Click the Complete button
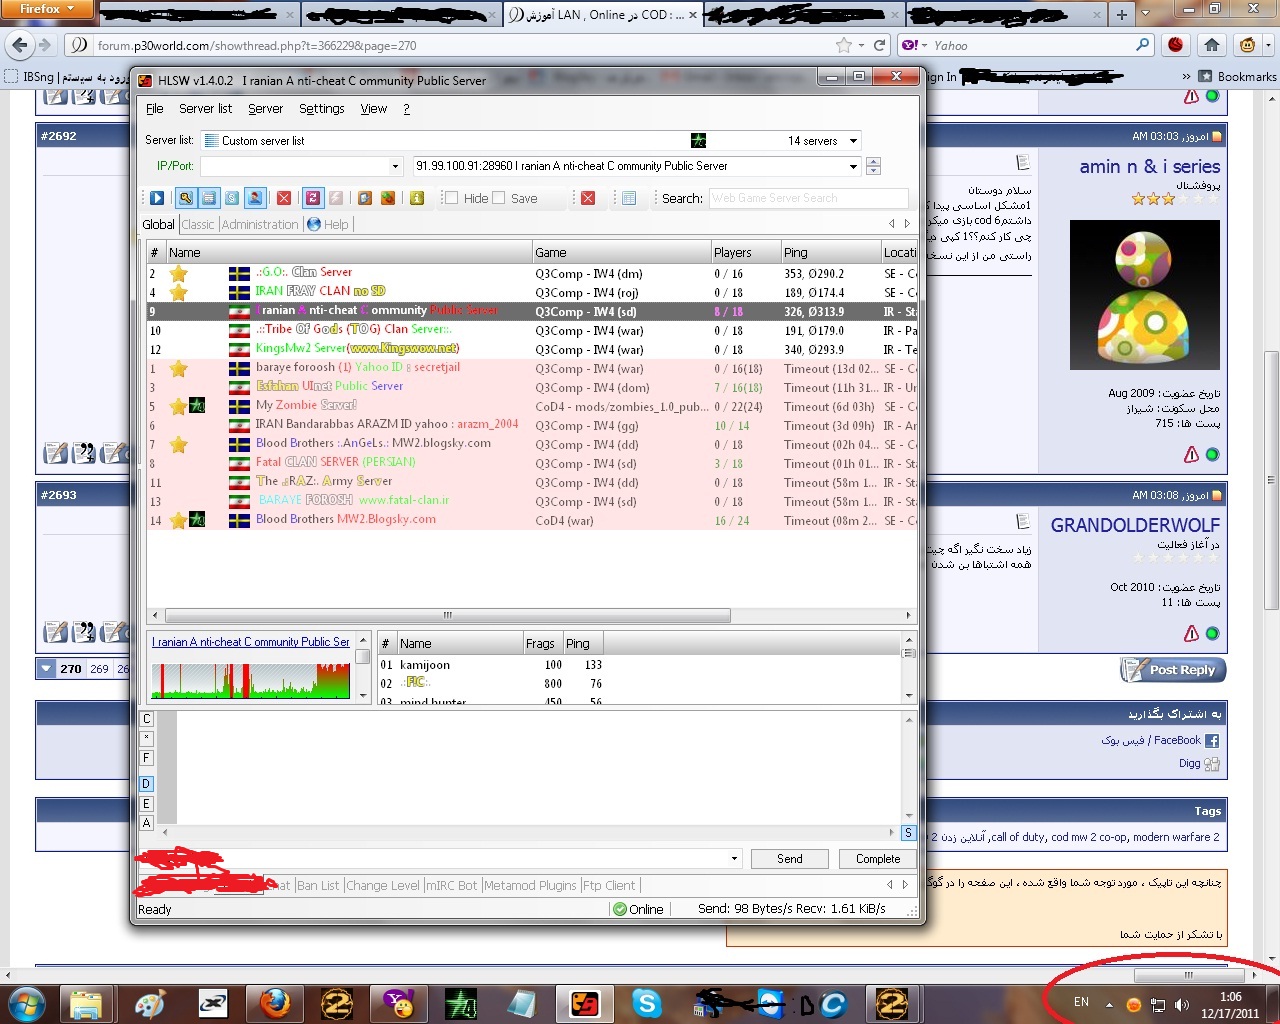 [x=878, y=859]
